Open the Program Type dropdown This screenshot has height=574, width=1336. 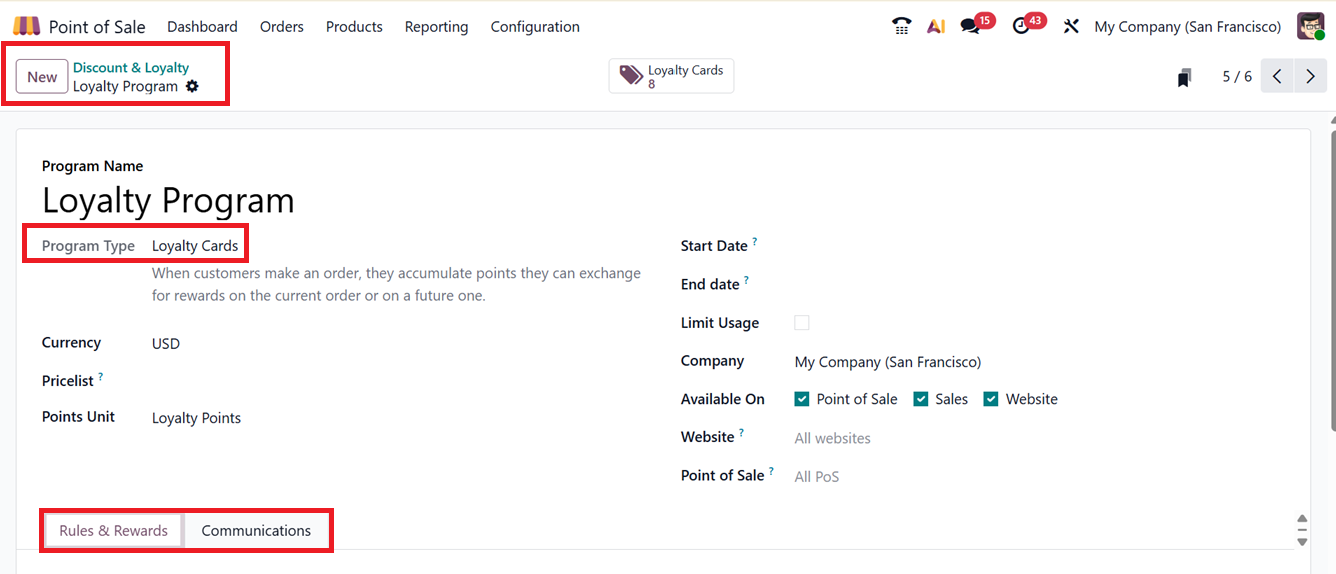[x=195, y=246]
